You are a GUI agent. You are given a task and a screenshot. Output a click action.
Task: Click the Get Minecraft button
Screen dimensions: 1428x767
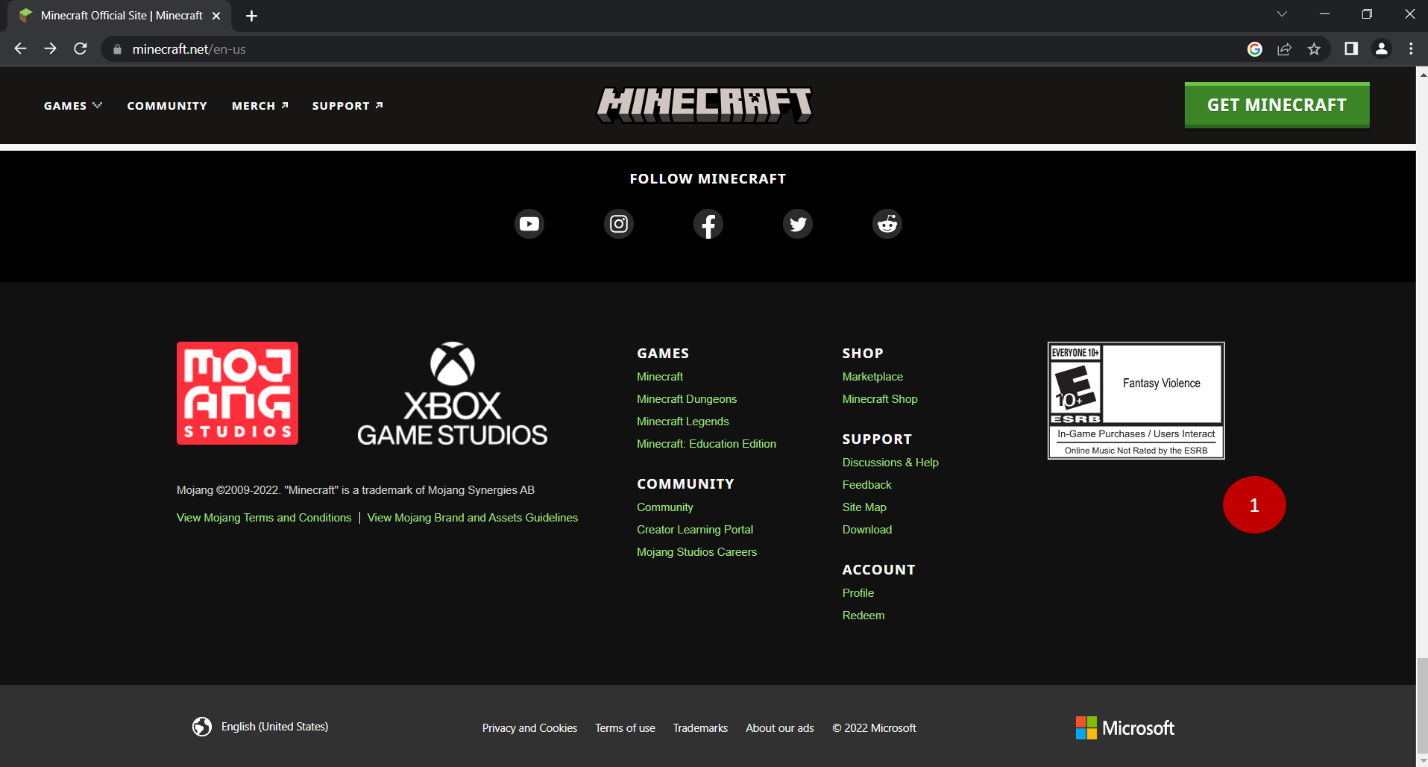[x=1277, y=105]
